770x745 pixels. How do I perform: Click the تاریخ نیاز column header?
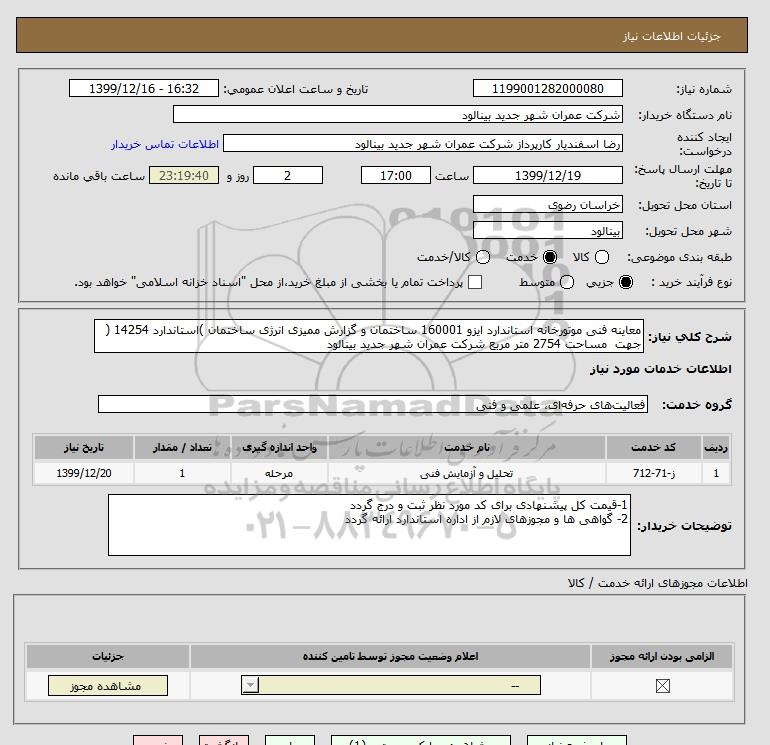84,447
